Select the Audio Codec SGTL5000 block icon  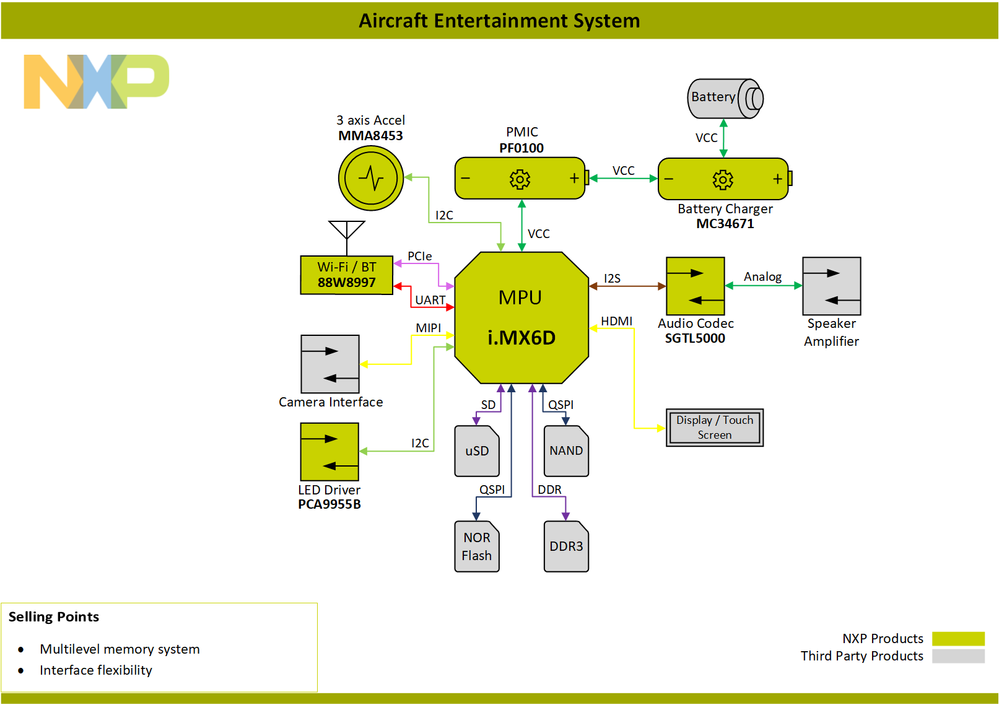695,286
